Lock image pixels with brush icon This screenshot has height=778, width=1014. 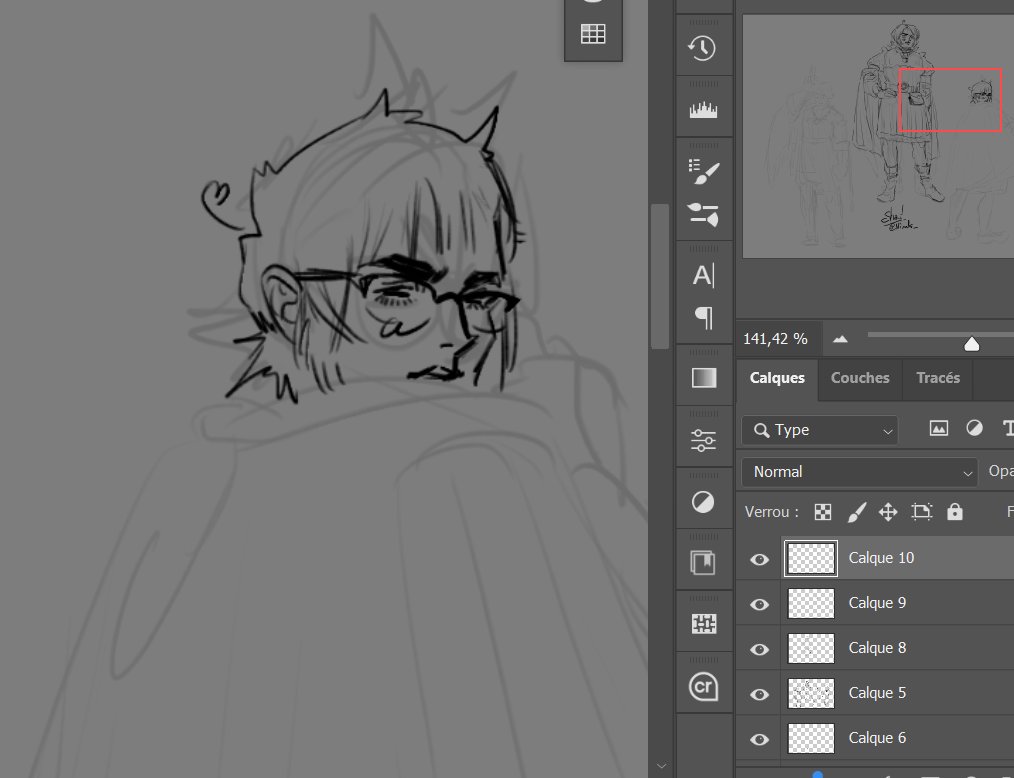point(856,512)
